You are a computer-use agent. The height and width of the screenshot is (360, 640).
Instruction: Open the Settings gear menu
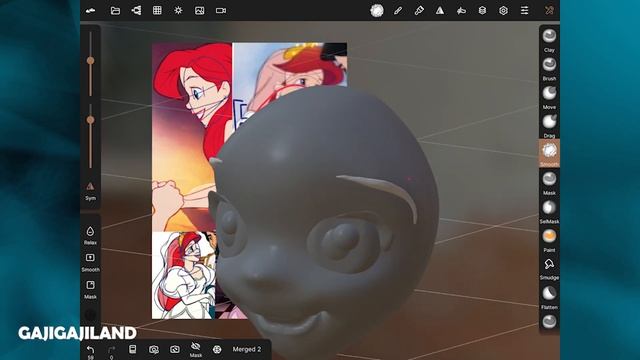(x=503, y=11)
